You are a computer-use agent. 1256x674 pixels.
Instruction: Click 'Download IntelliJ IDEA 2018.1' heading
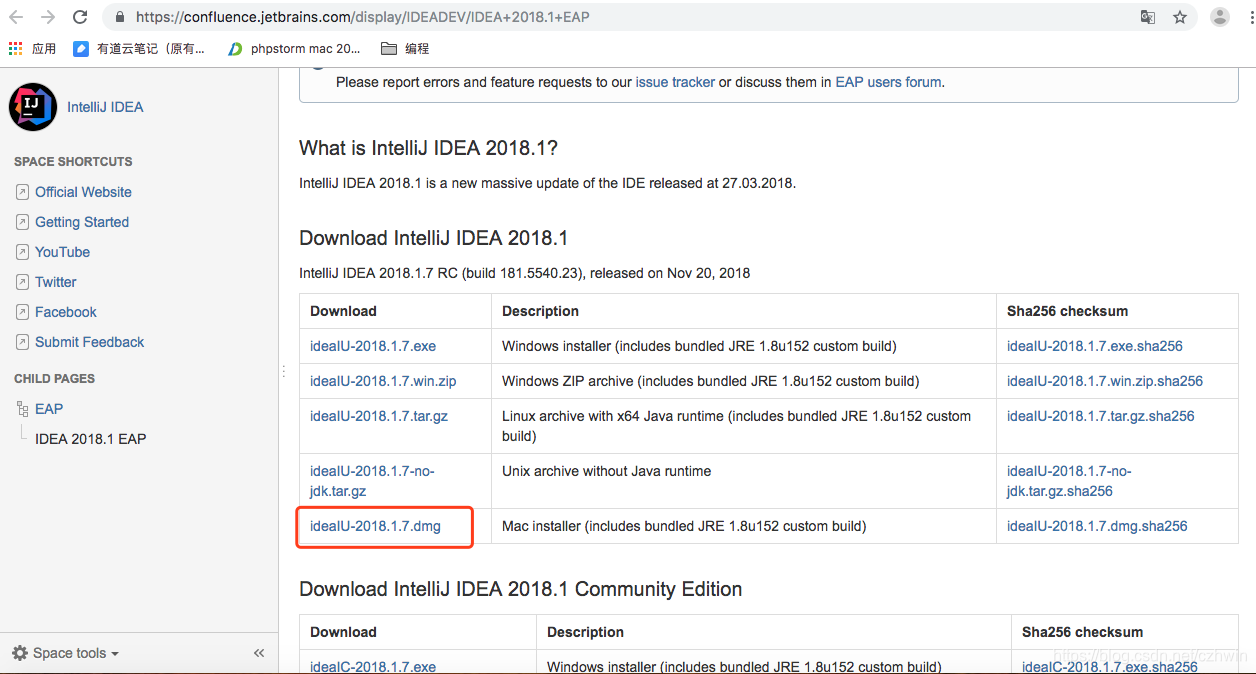(x=433, y=238)
